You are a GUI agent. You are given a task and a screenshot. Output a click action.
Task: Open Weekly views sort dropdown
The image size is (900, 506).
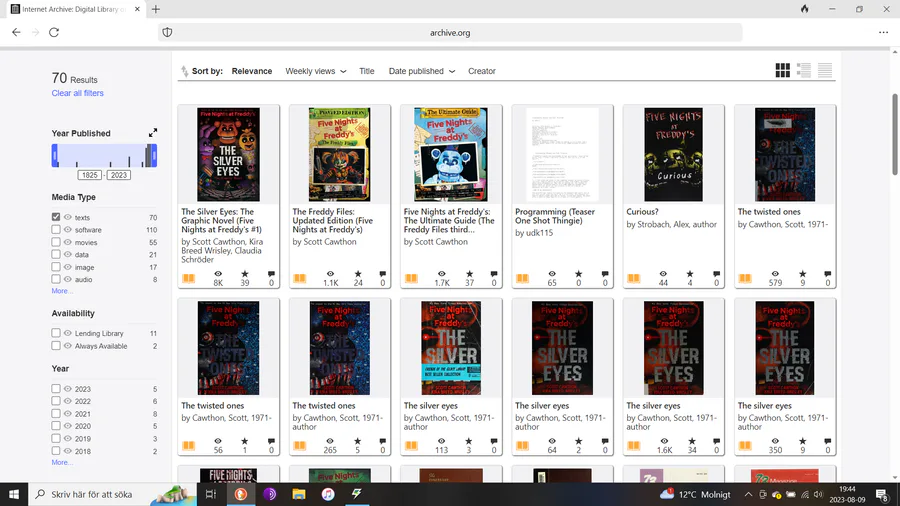(x=316, y=71)
